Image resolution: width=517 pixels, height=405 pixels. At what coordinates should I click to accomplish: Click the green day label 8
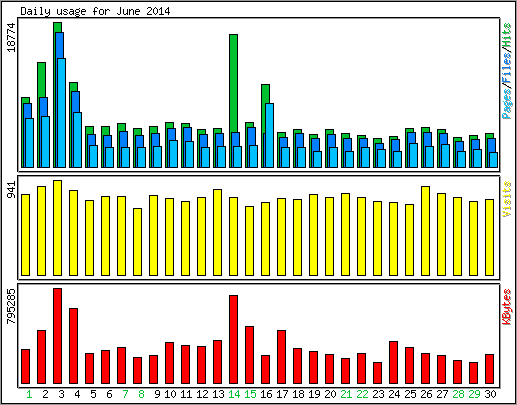pos(141,395)
